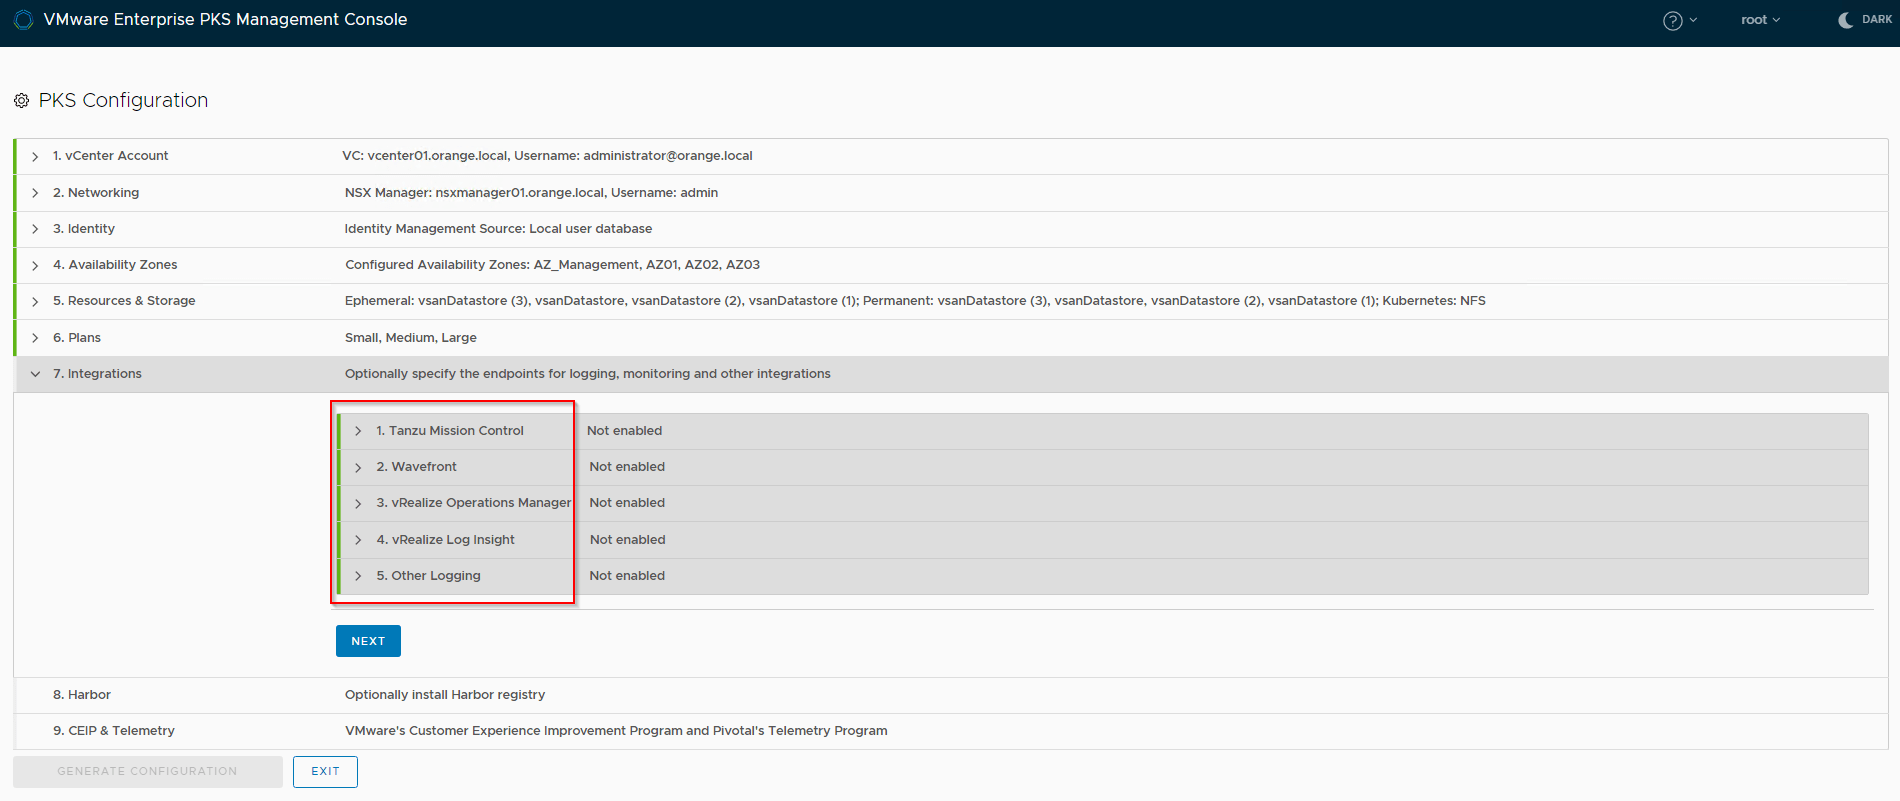Image resolution: width=1900 pixels, height=801 pixels.
Task: Click the Customer Experience Improvement Program text
Action: coord(616,731)
